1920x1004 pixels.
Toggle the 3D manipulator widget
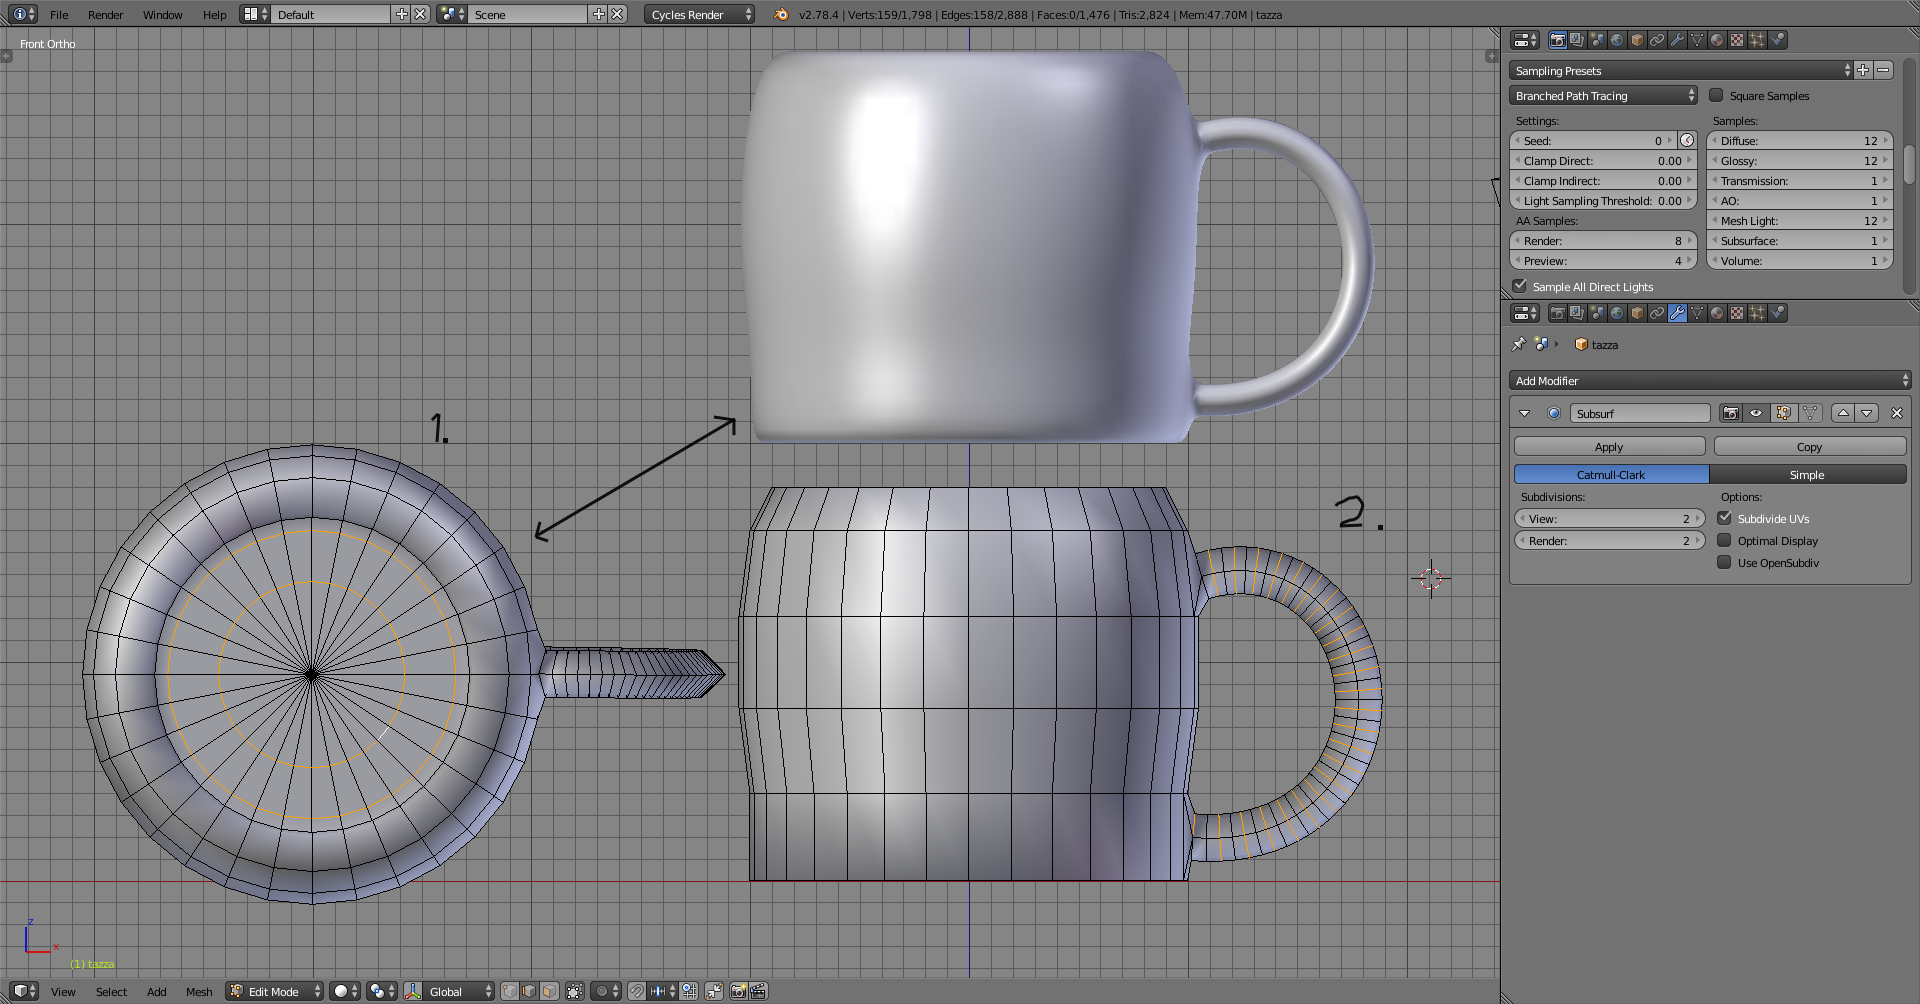click(x=413, y=991)
